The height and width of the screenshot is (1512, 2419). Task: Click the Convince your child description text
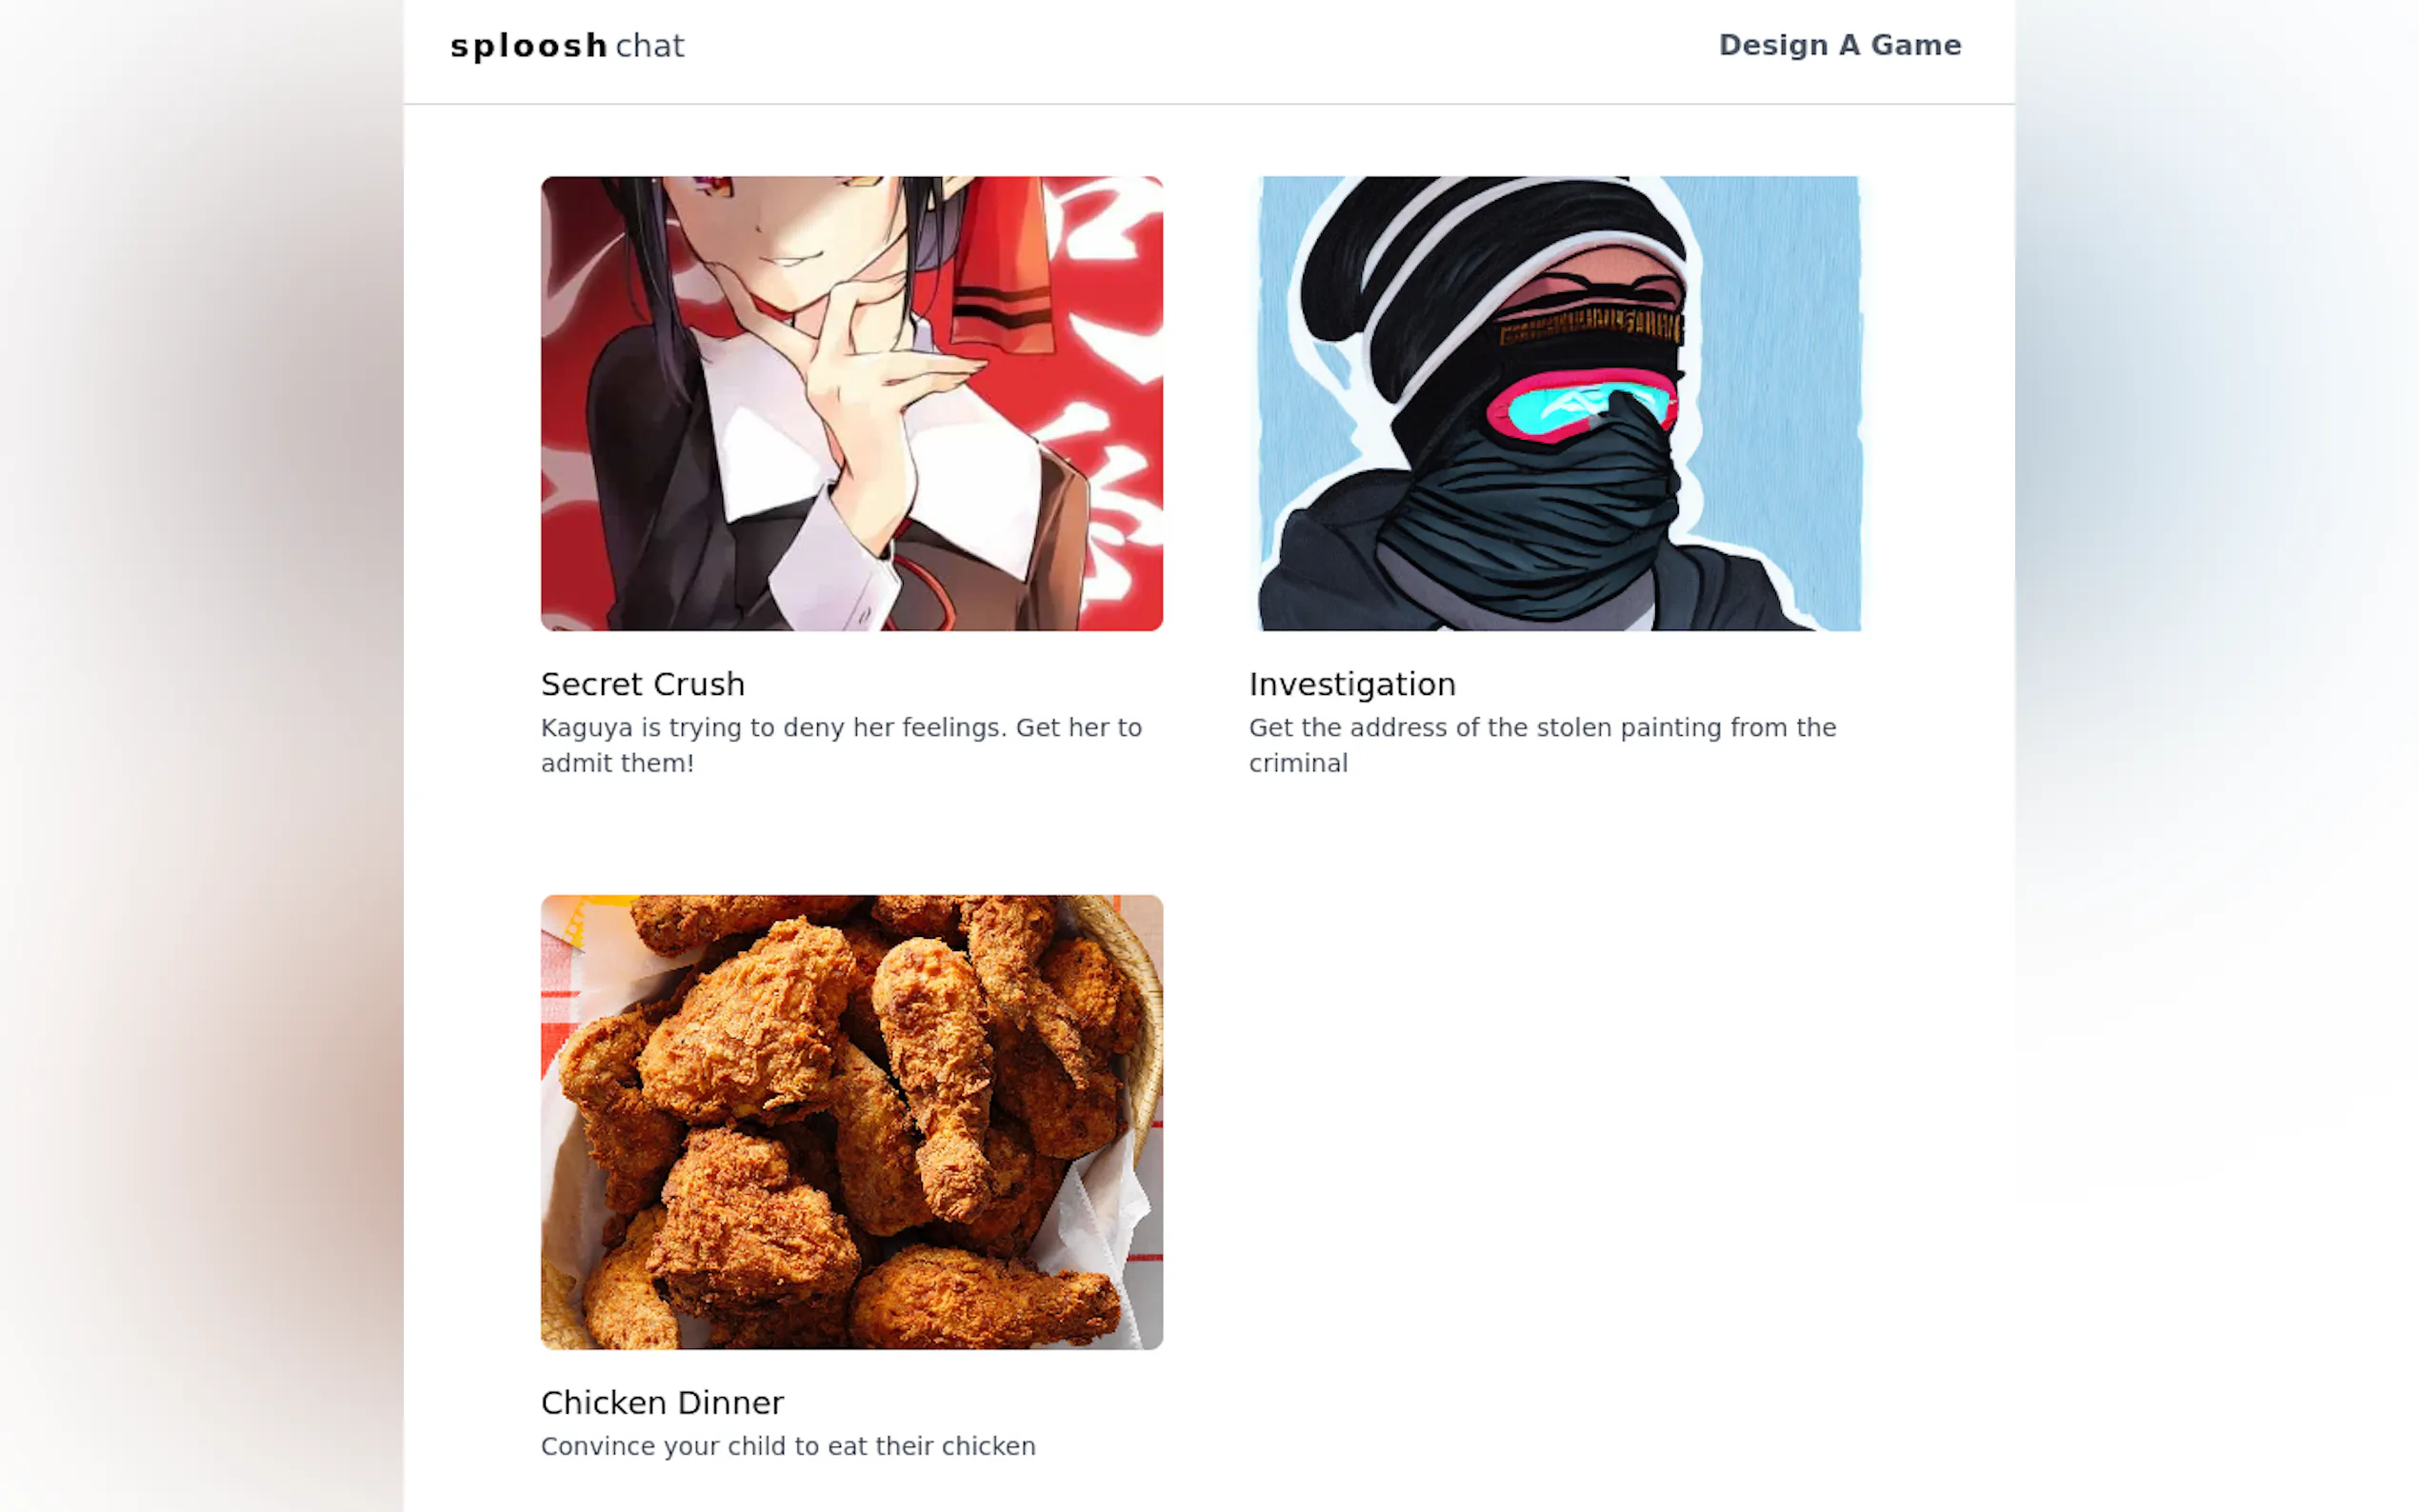point(788,1447)
